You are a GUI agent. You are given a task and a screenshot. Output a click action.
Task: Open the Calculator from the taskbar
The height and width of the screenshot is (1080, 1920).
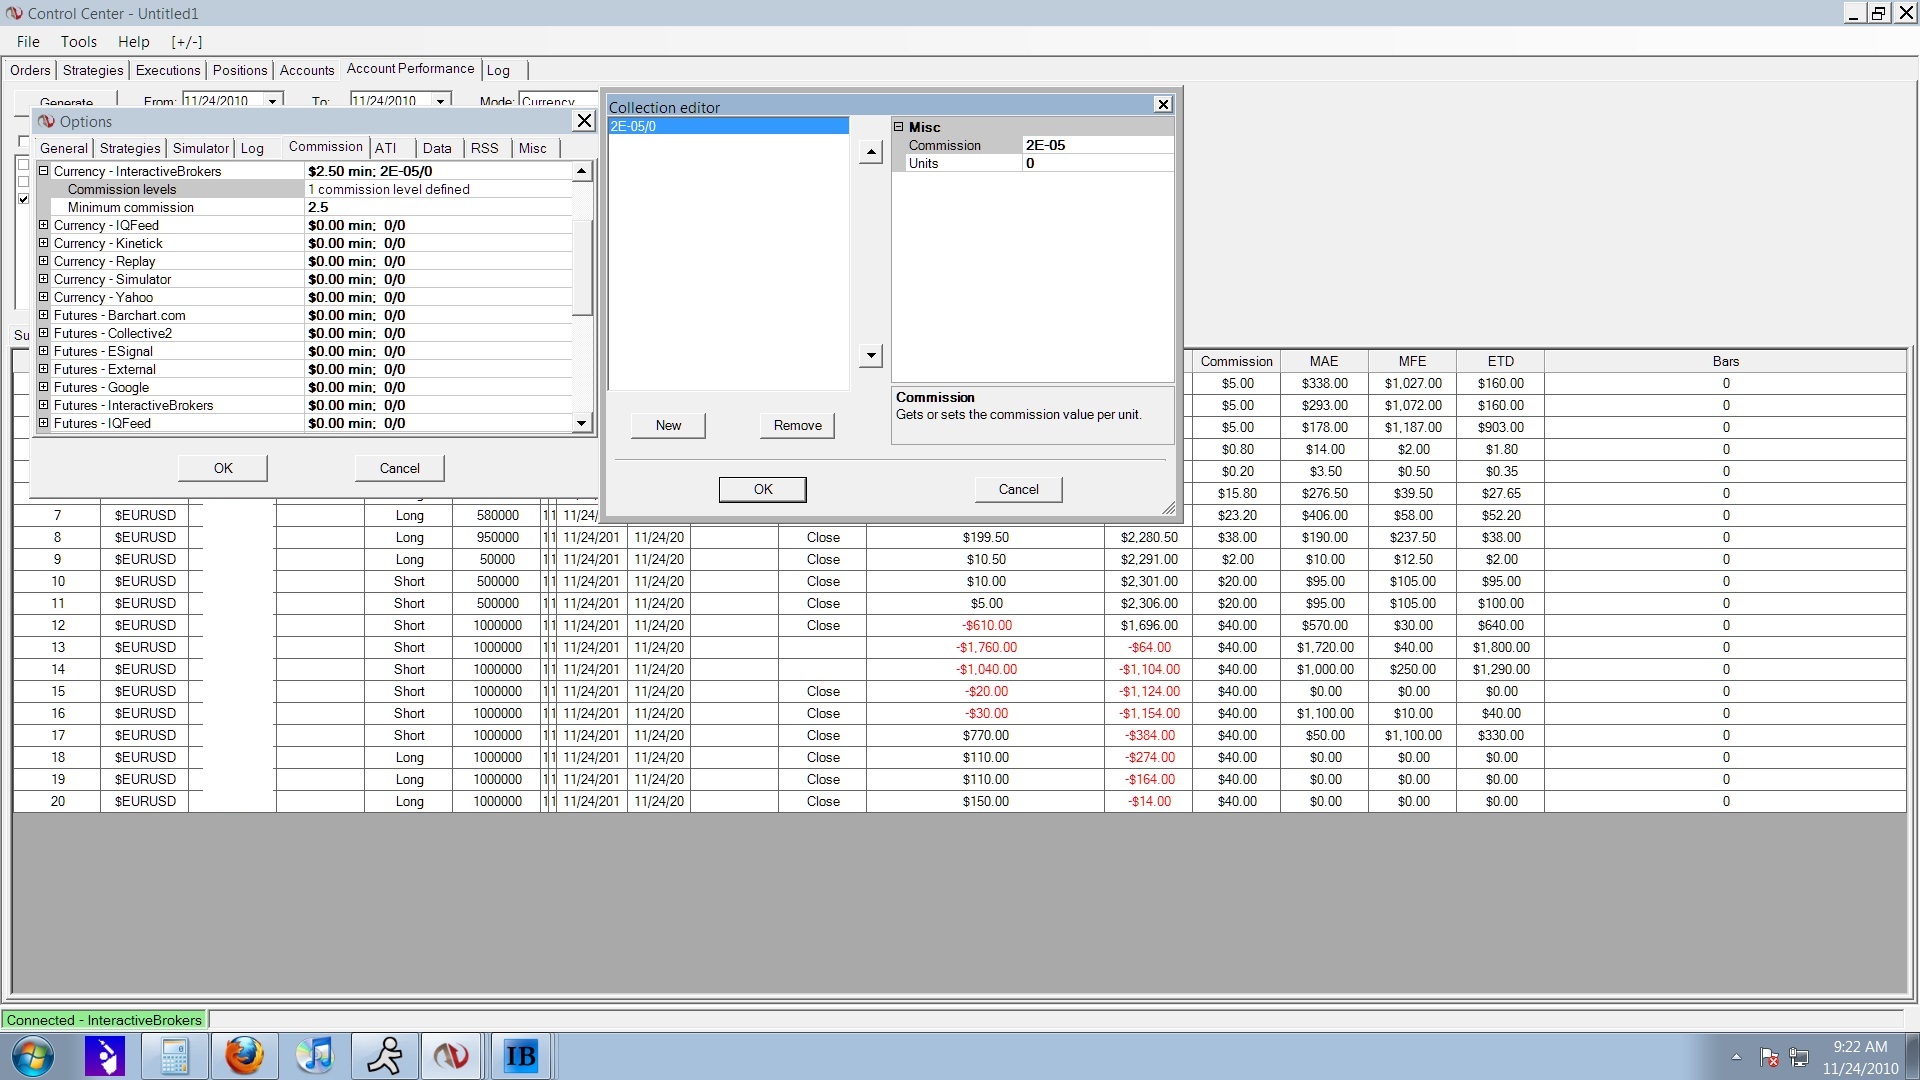(174, 1056)
